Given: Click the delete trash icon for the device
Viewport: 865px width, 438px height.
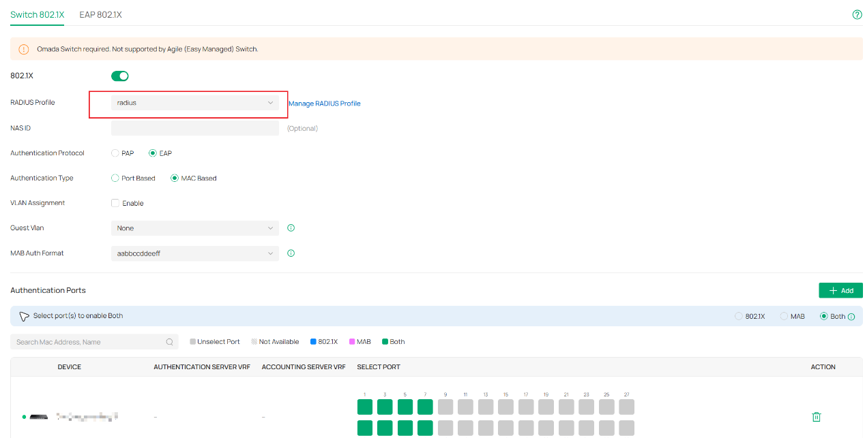Looking at the screenshot, I should coord(816,417).
